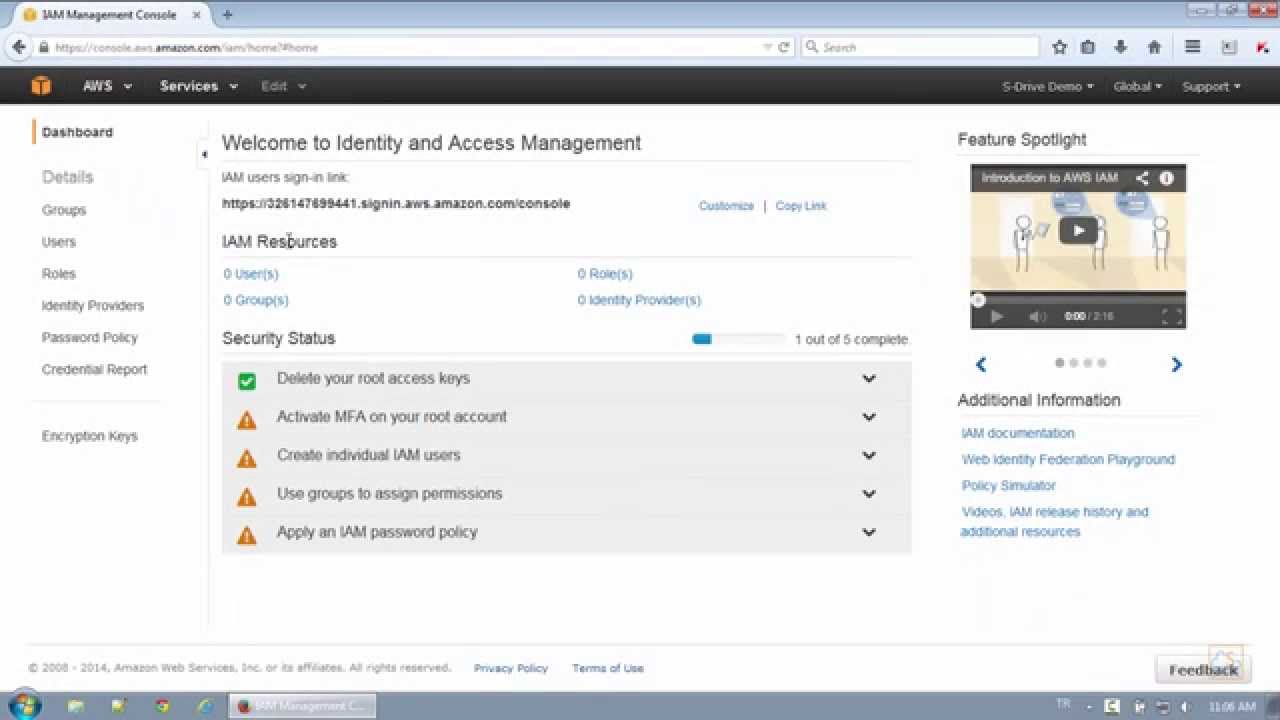
Task: Open the Global region dropdown
Action: point(1138,86)
